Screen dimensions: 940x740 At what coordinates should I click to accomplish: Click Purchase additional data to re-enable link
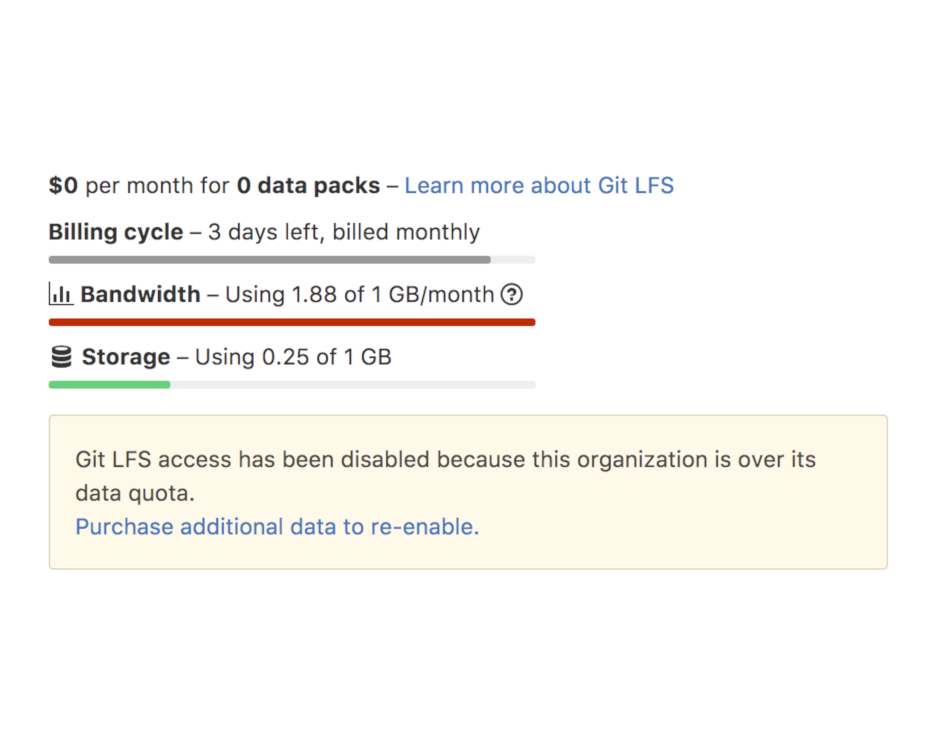(277, 527)
